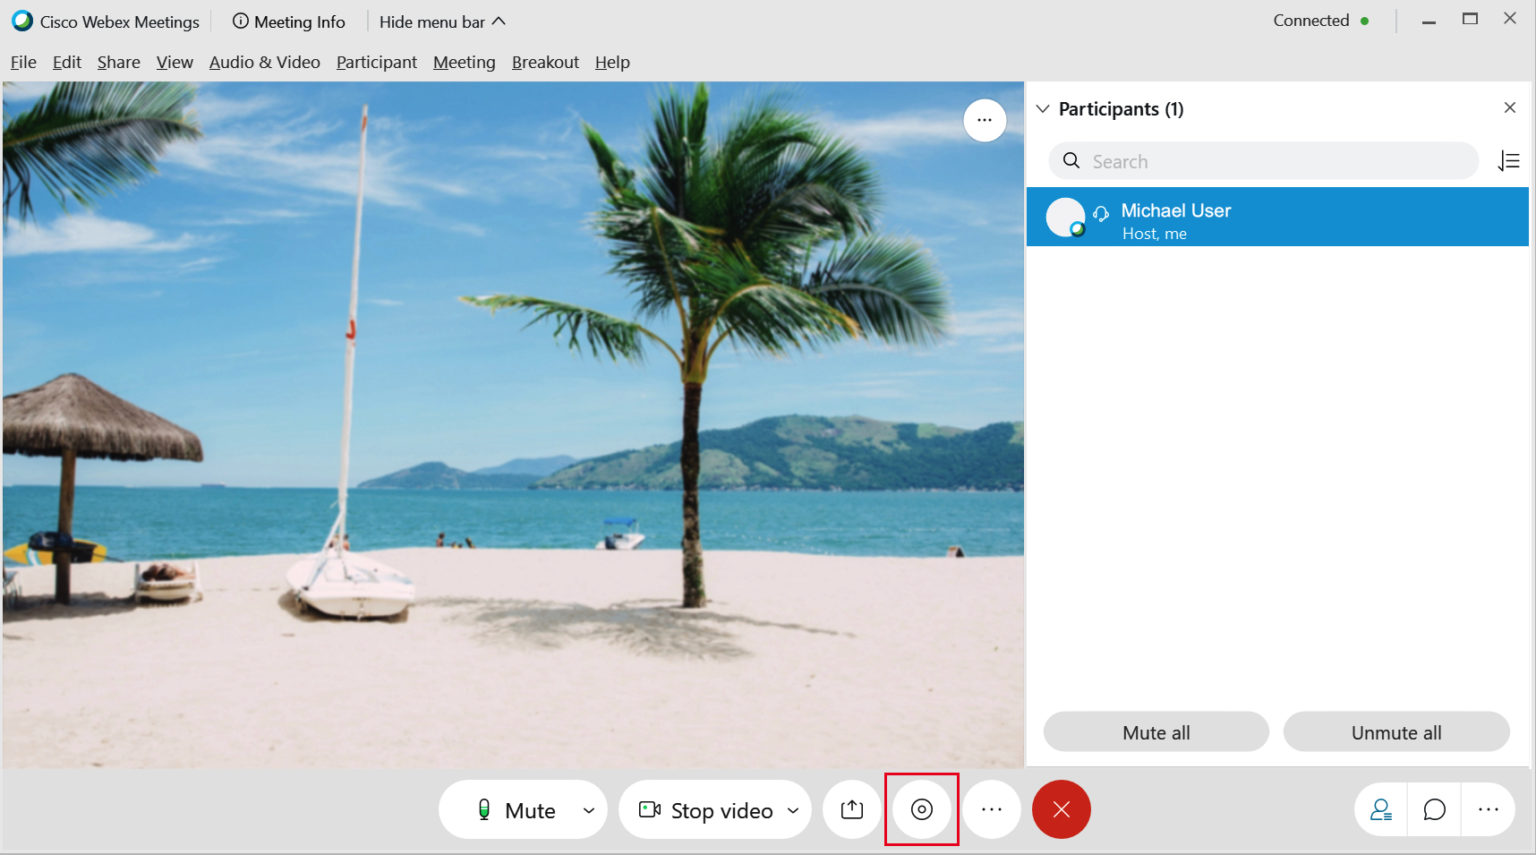
Task: End the meeting with the red button
Action: coord(1061,809)
